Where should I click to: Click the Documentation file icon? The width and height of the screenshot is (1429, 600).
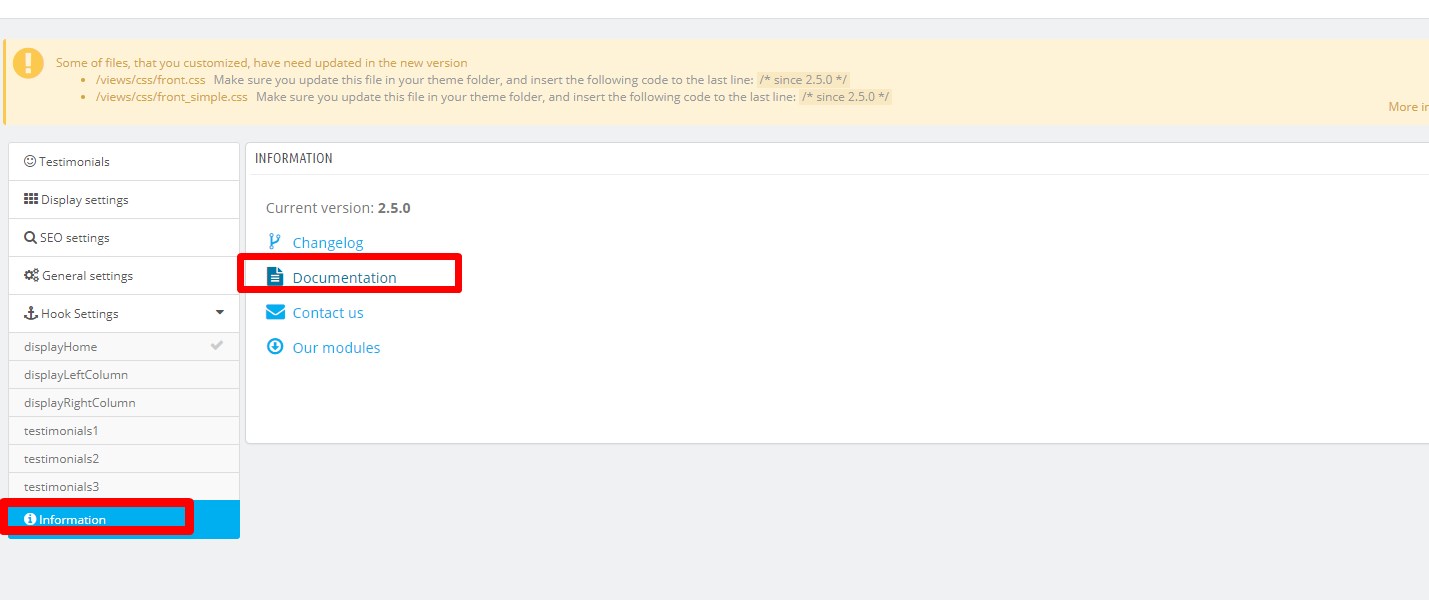click(x=275, y=277)
